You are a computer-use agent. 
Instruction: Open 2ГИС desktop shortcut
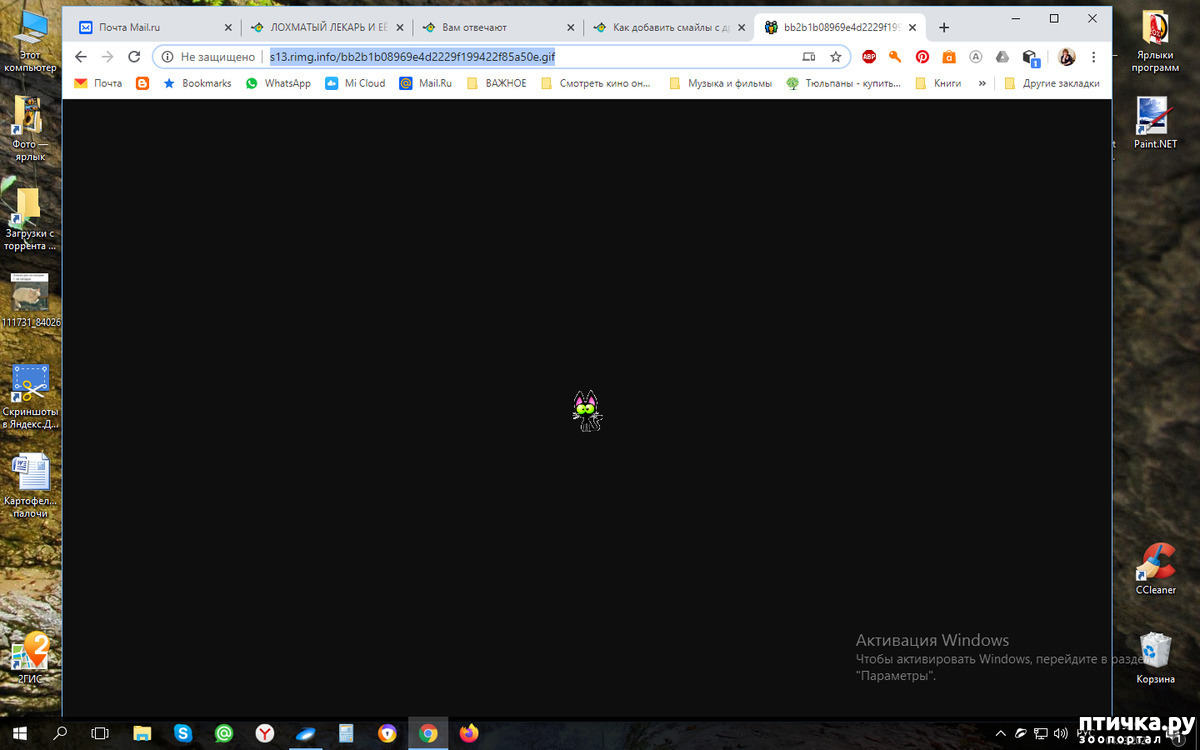pos(30,658)
